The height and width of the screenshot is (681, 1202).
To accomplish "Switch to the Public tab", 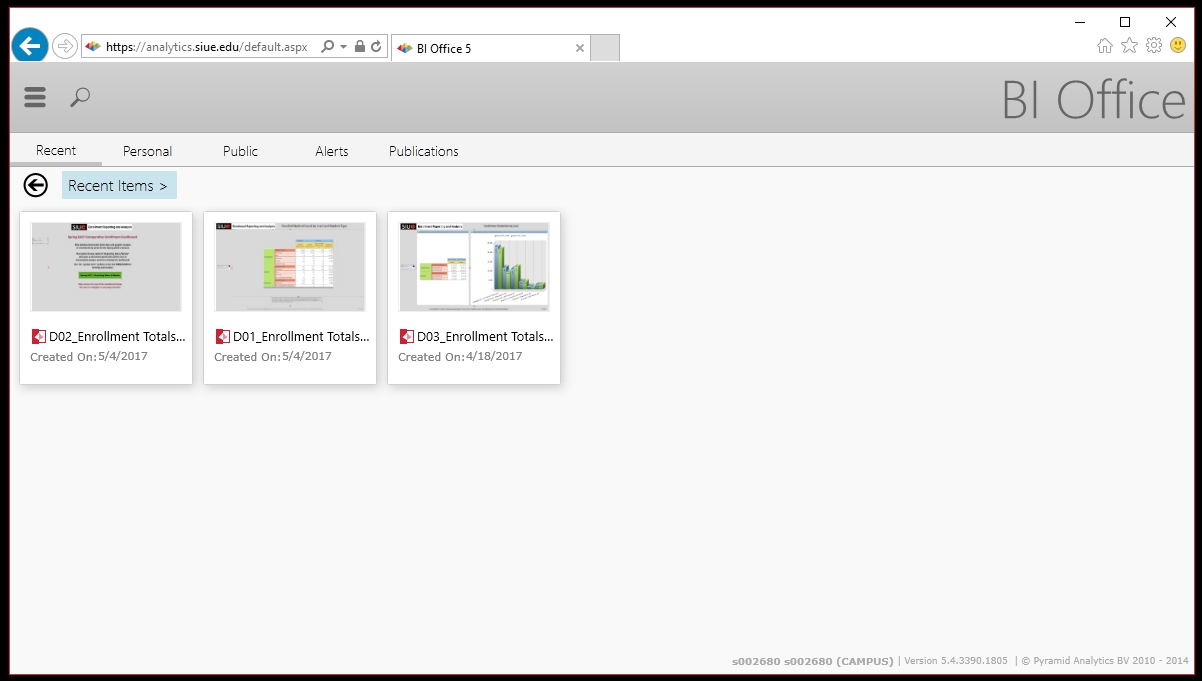I will pos(240,151).
